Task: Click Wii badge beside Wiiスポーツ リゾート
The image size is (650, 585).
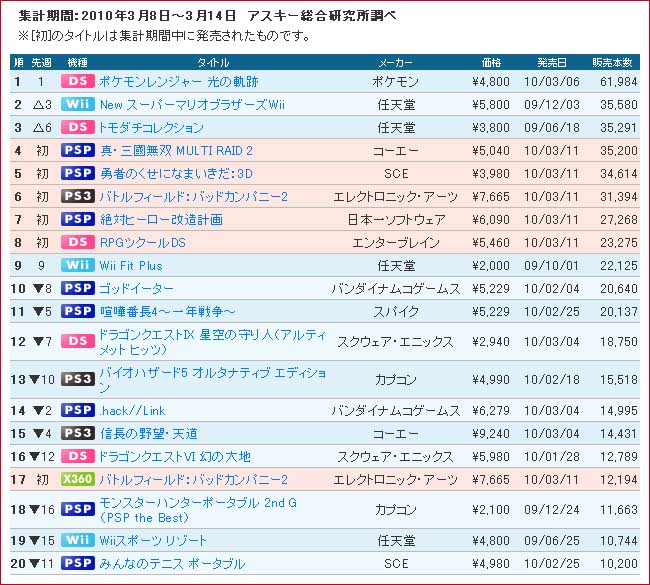Action: click(78, 540)
